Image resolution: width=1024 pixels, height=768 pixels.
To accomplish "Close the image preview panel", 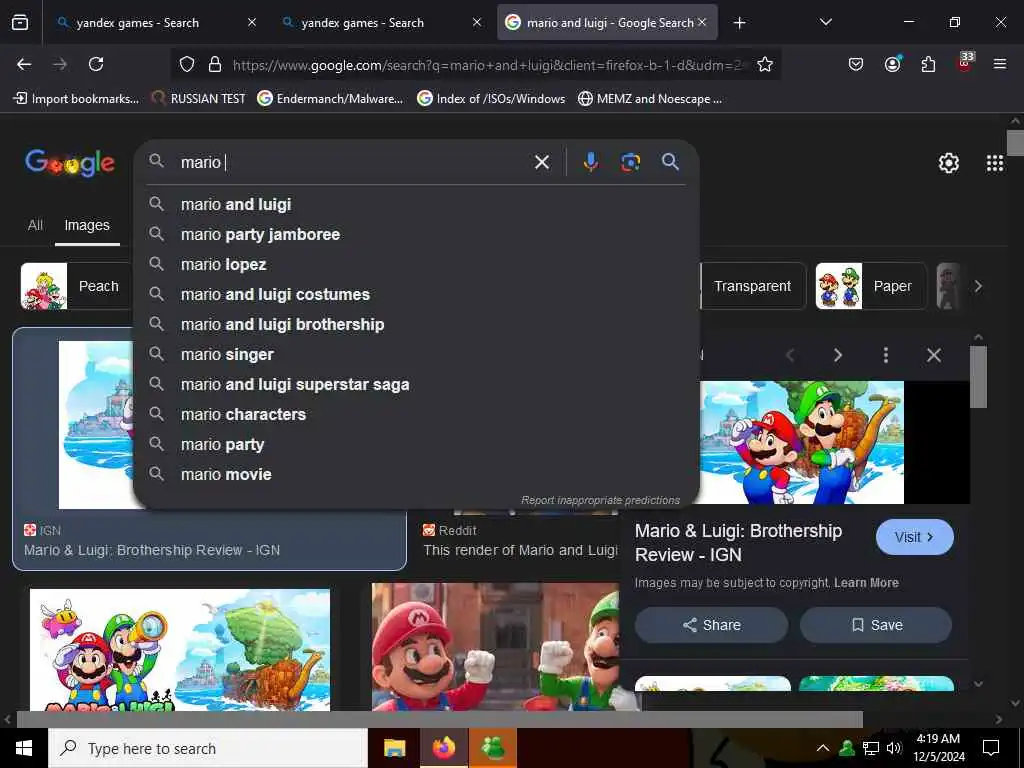I will click(x=934, y=355).
